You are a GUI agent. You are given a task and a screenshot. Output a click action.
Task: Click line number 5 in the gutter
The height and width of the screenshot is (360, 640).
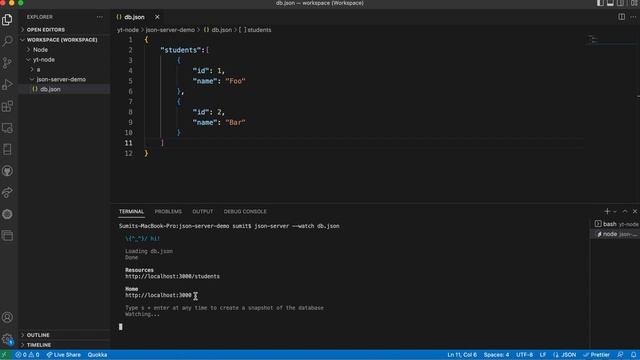pyautogui.click(x=130, y=81)
